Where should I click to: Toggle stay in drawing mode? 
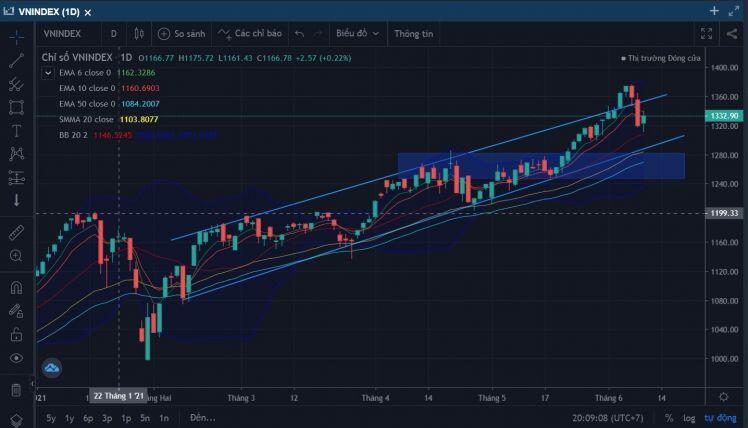pos(16,311)
